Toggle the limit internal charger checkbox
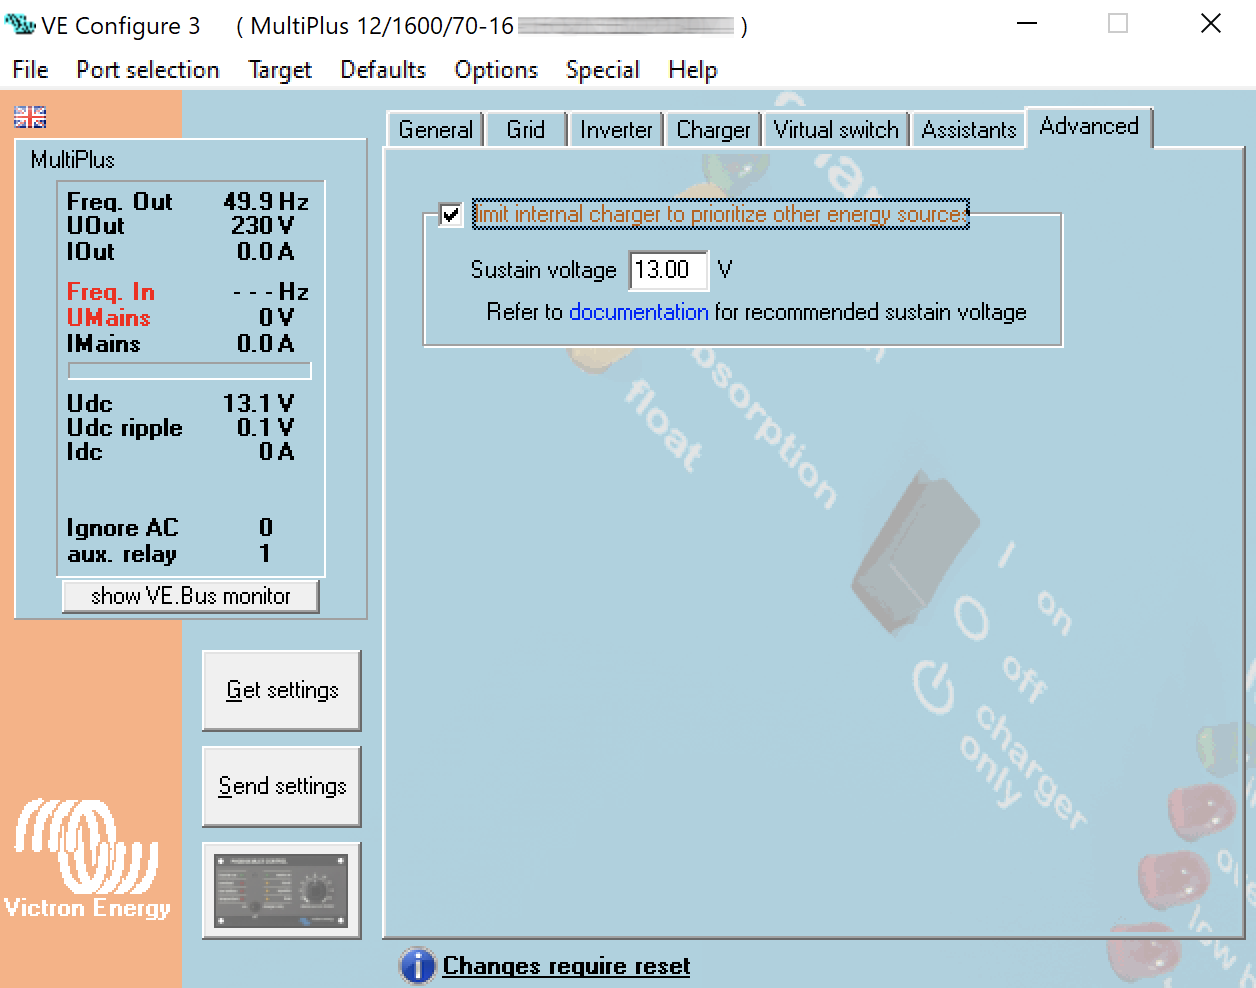1256x988 pixels. pyautogui.click(x=450, y=214)
